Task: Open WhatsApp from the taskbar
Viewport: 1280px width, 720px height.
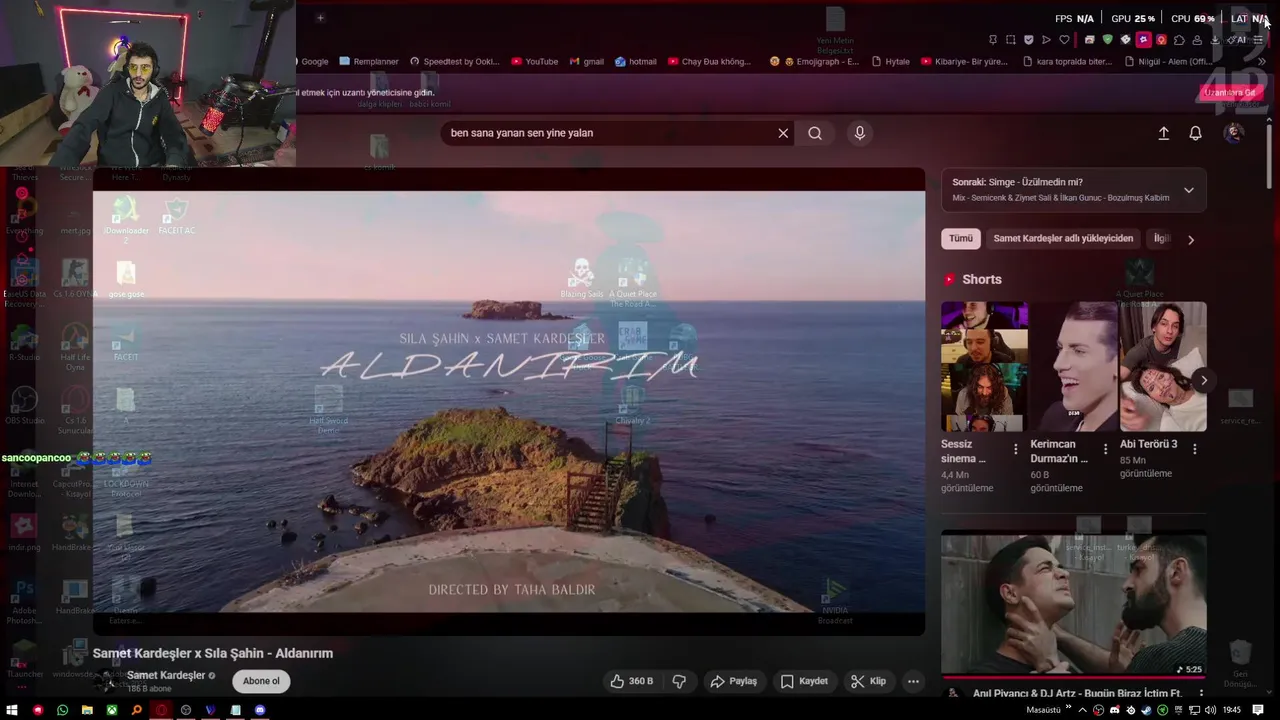Action: (x=62, y=710)
